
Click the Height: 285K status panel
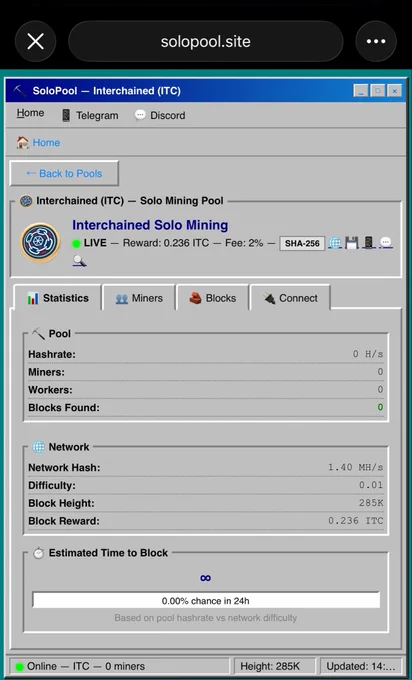[x=275, y=666]
